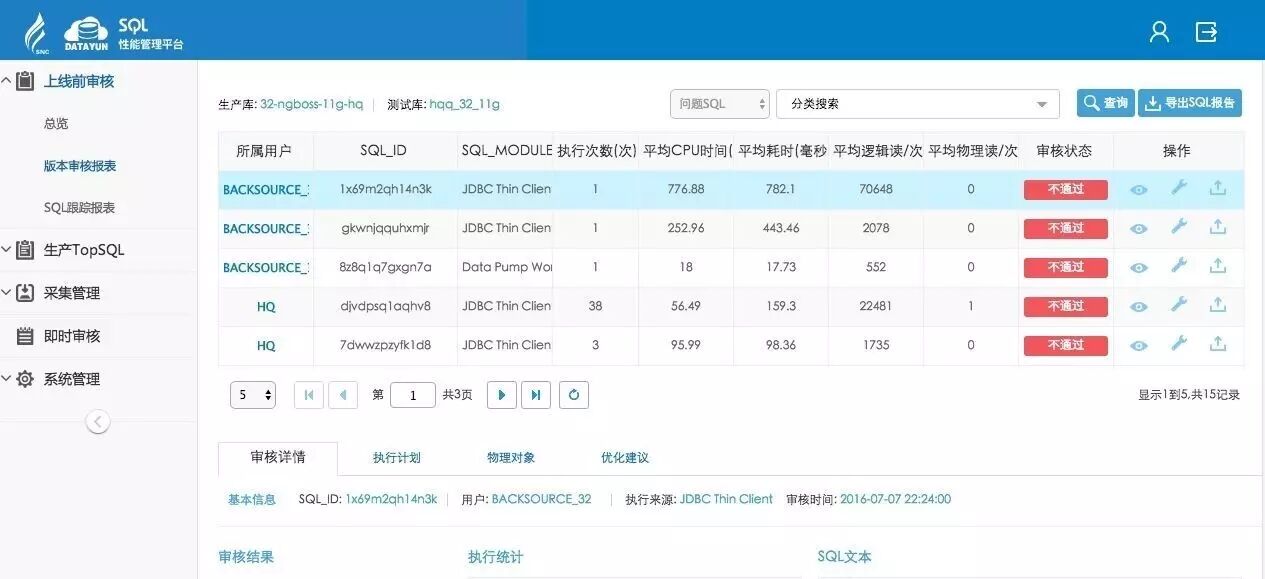The width and height of the screenshot is (1265, 579).
Task: Click wrench icon for row 7dwwzpzyfk1d8
Action: click(x=1179, y=343)
